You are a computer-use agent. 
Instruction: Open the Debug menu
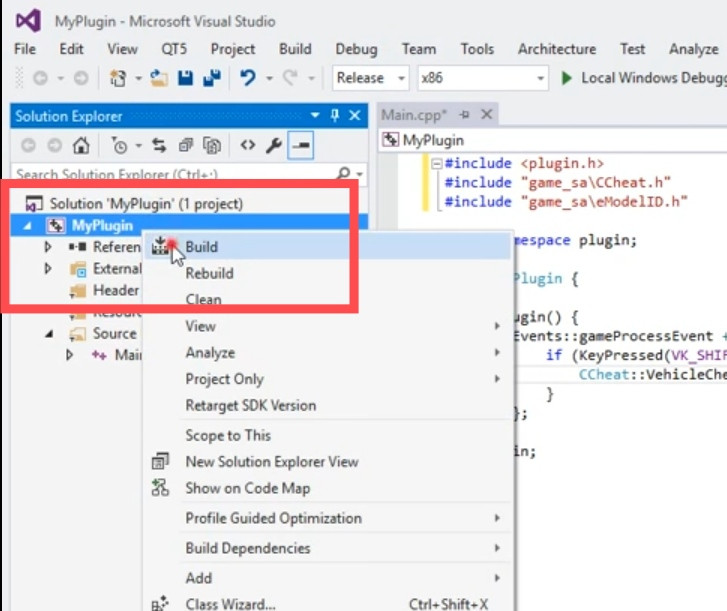click(x=357, y=49)
